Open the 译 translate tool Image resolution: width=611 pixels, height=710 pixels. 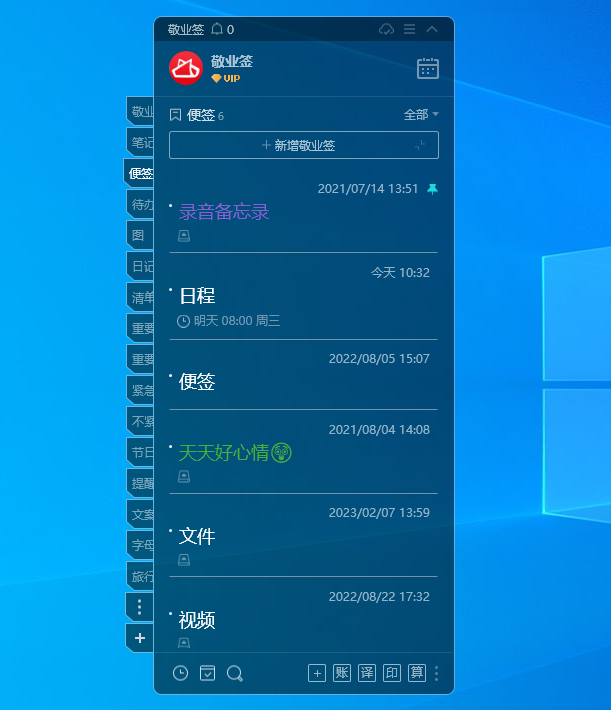pos(367,673)
